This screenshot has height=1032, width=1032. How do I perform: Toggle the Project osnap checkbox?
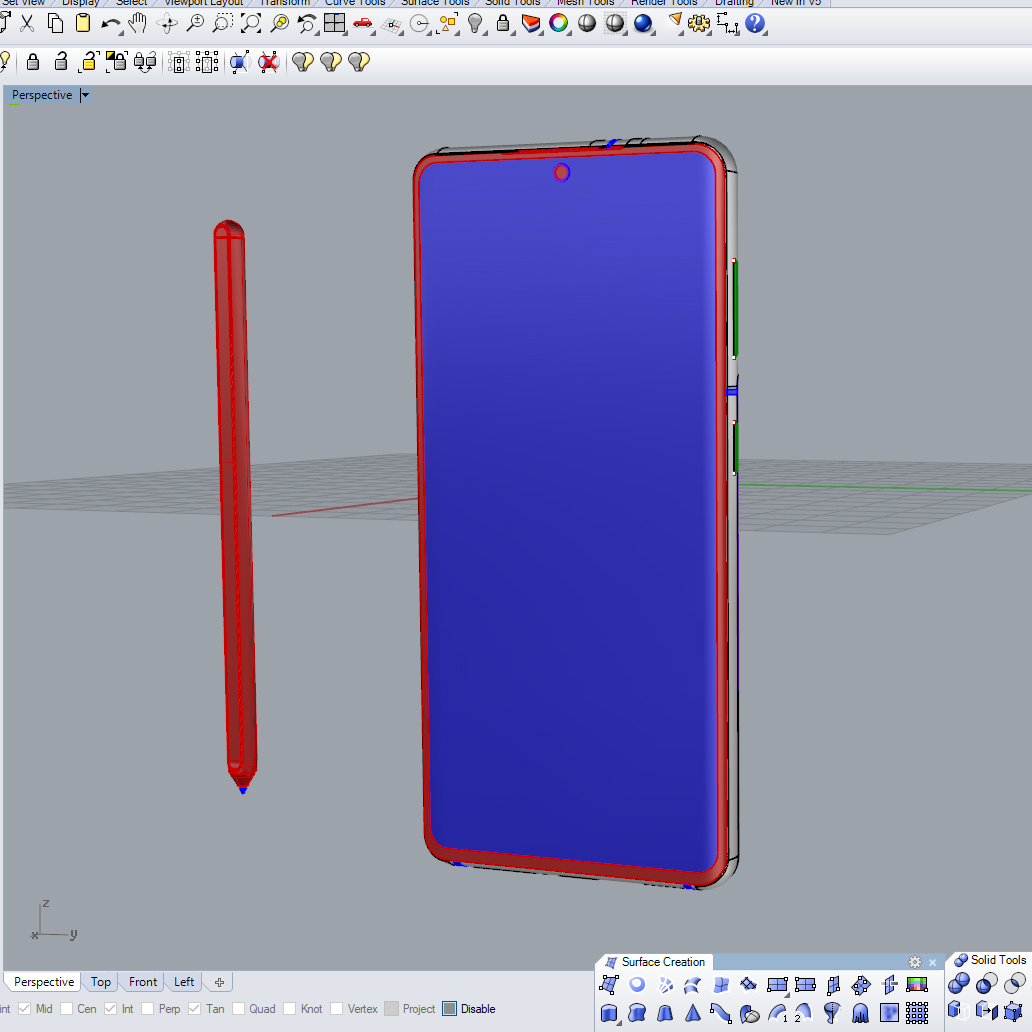pos(392,1009)
